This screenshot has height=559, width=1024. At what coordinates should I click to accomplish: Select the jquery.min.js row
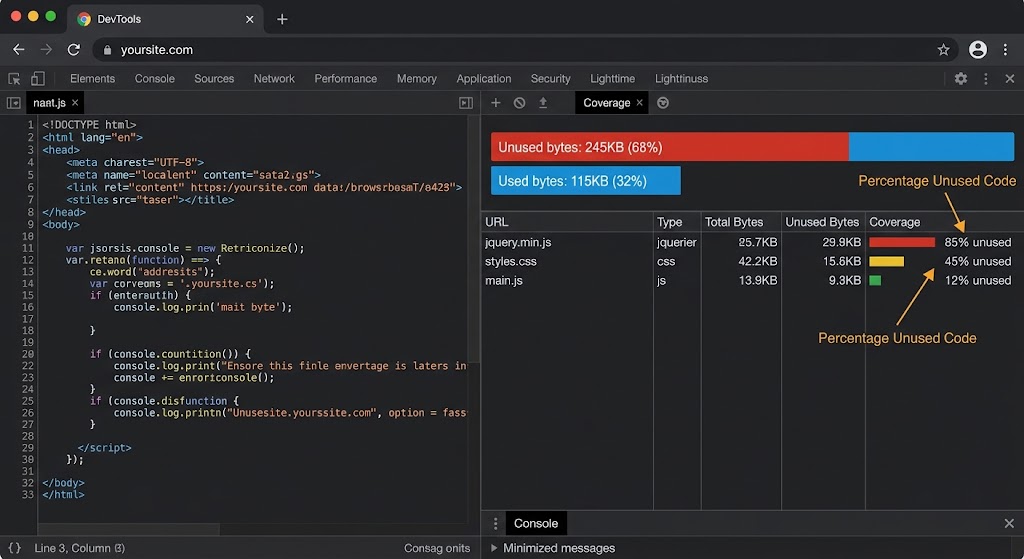[x=752, y=242]
